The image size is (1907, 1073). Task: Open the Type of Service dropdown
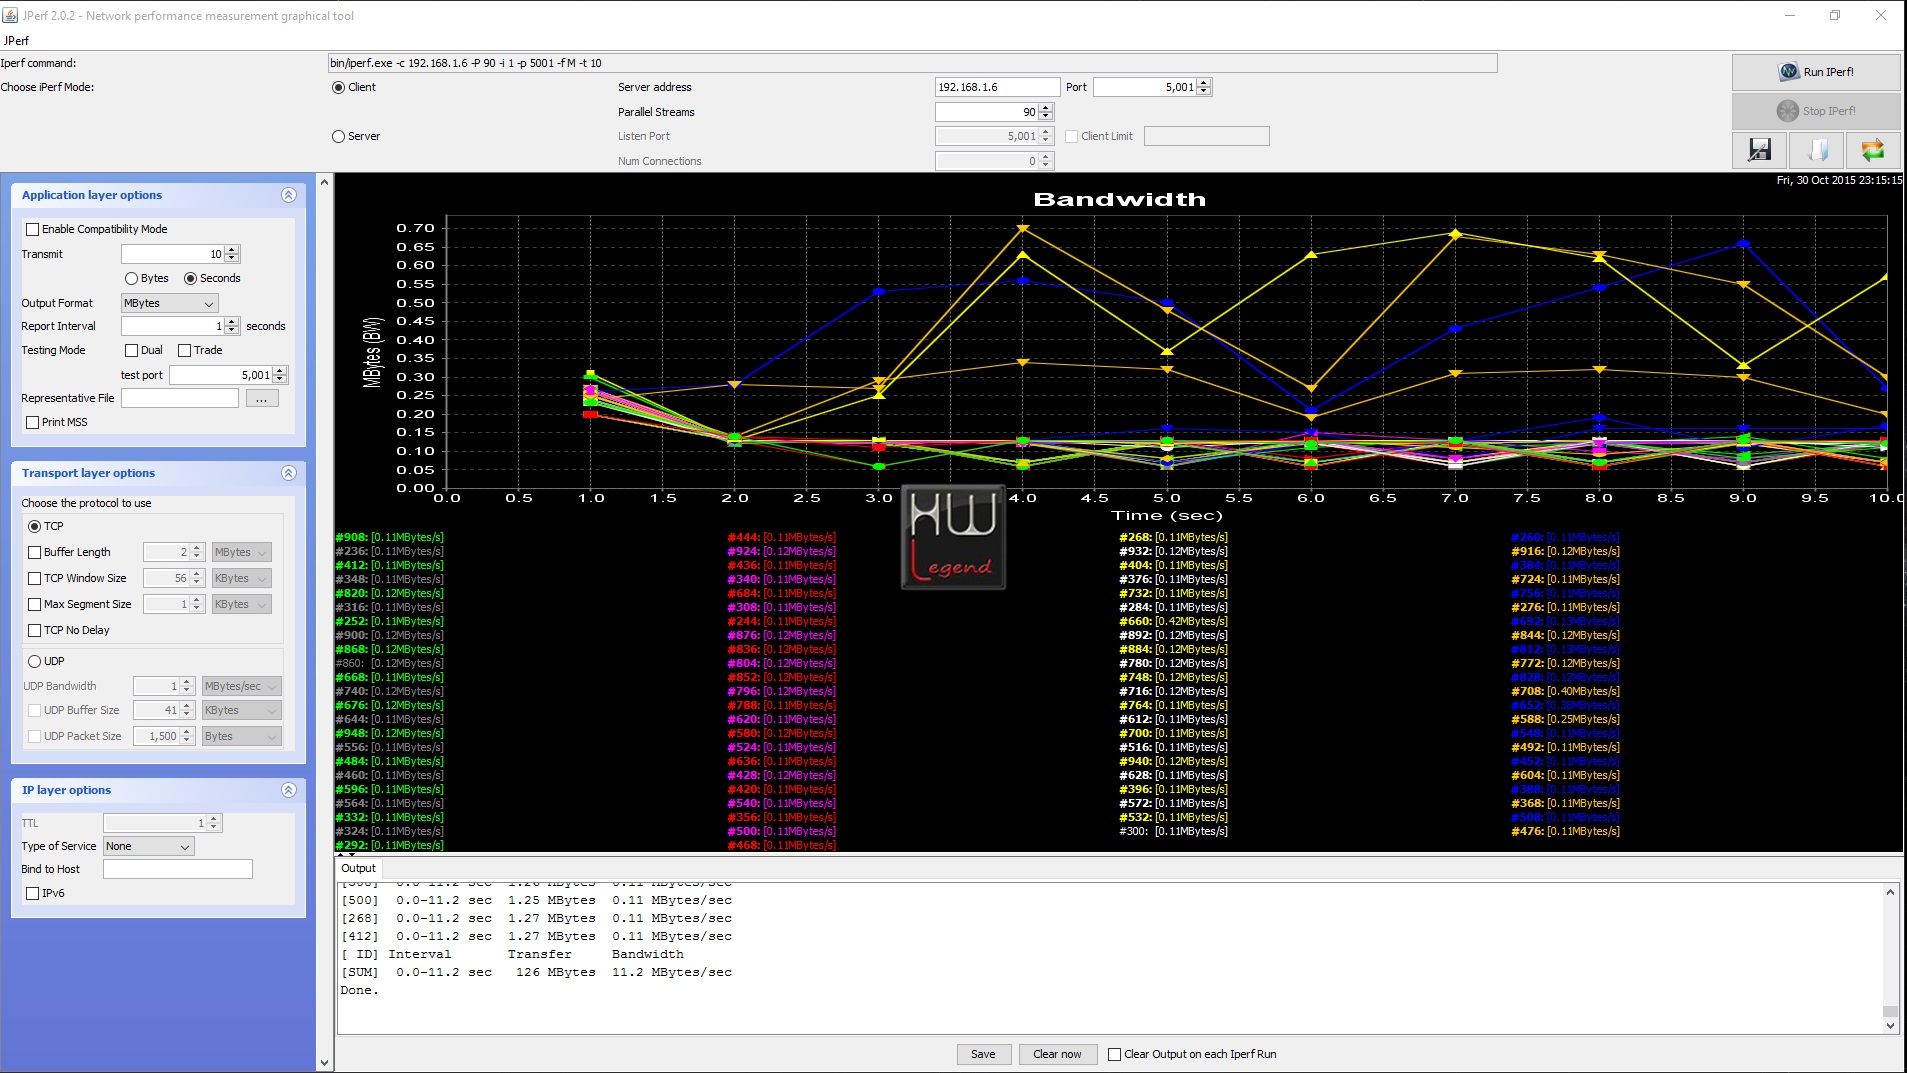click(148, 846)
